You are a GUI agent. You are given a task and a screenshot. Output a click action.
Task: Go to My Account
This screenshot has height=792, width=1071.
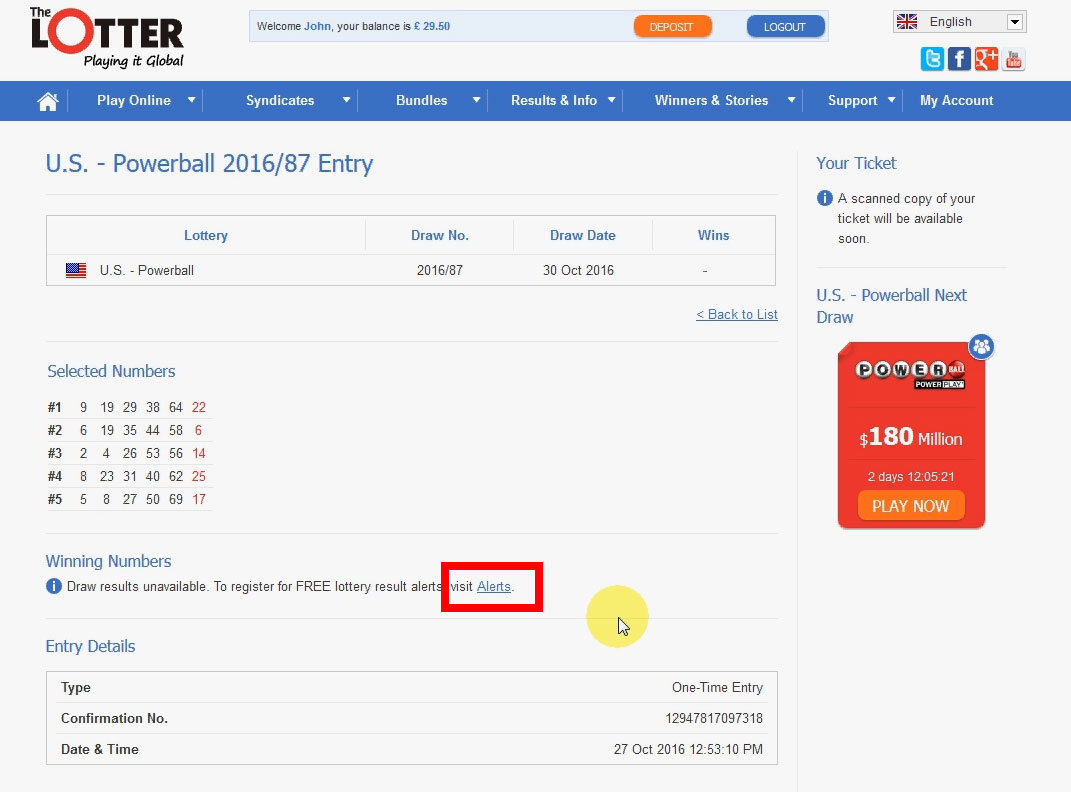956,101
